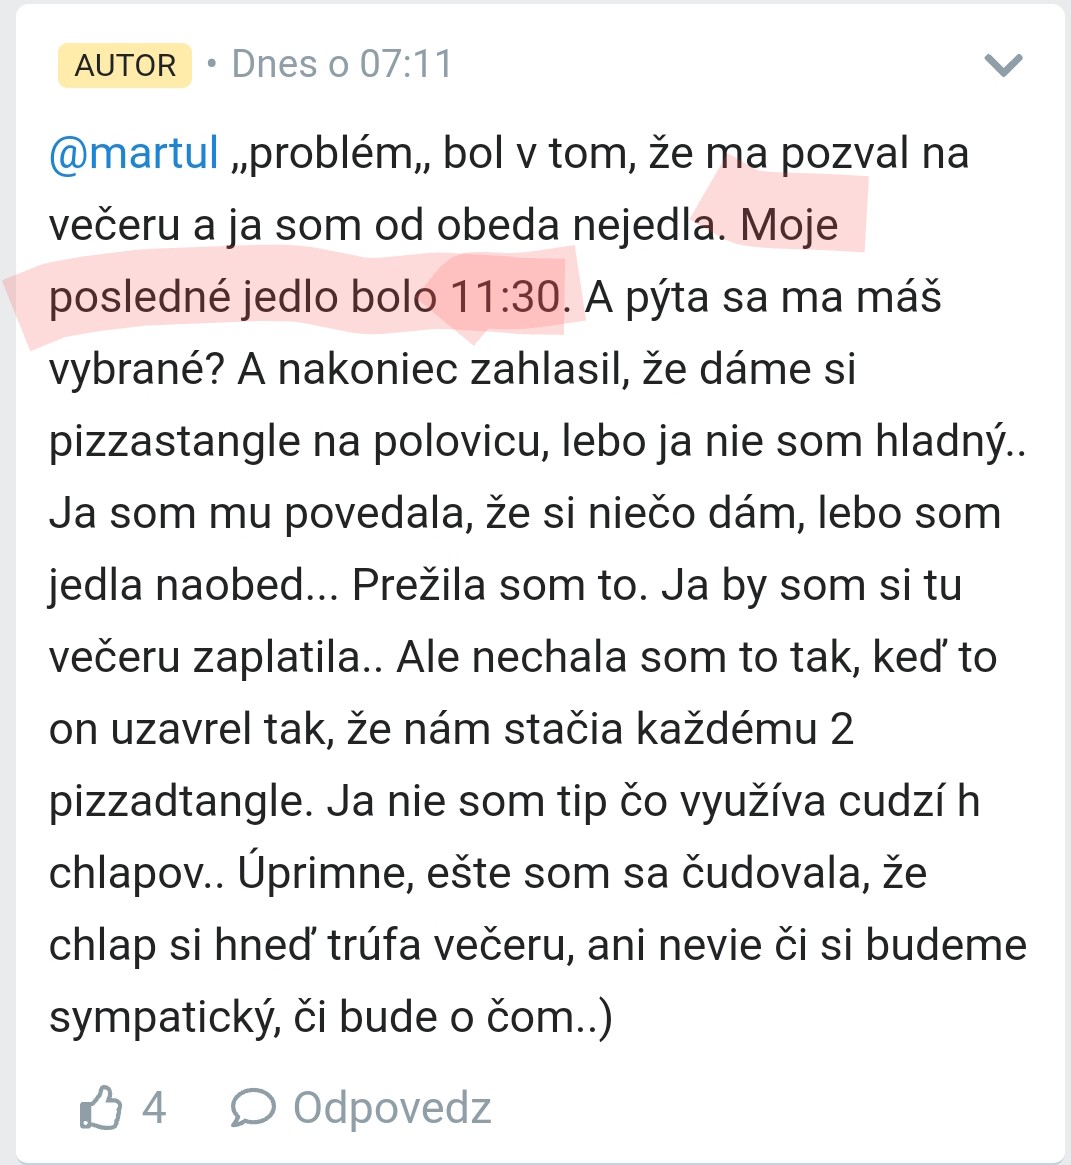Click the "Dnes o 07:11" timestamp
The width and height of the screenshot is (1071, 1165).
pyautogui.click(x=342, y=65)
